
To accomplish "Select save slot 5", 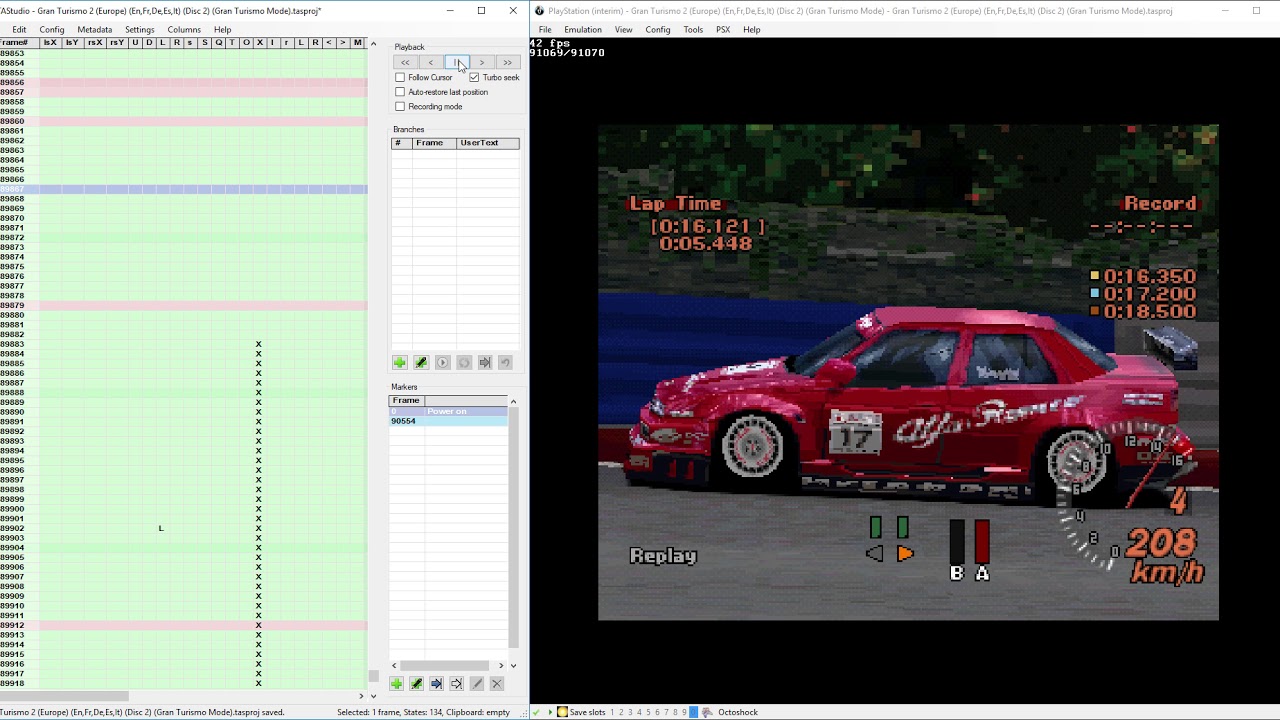I will (x=648, y=712).
